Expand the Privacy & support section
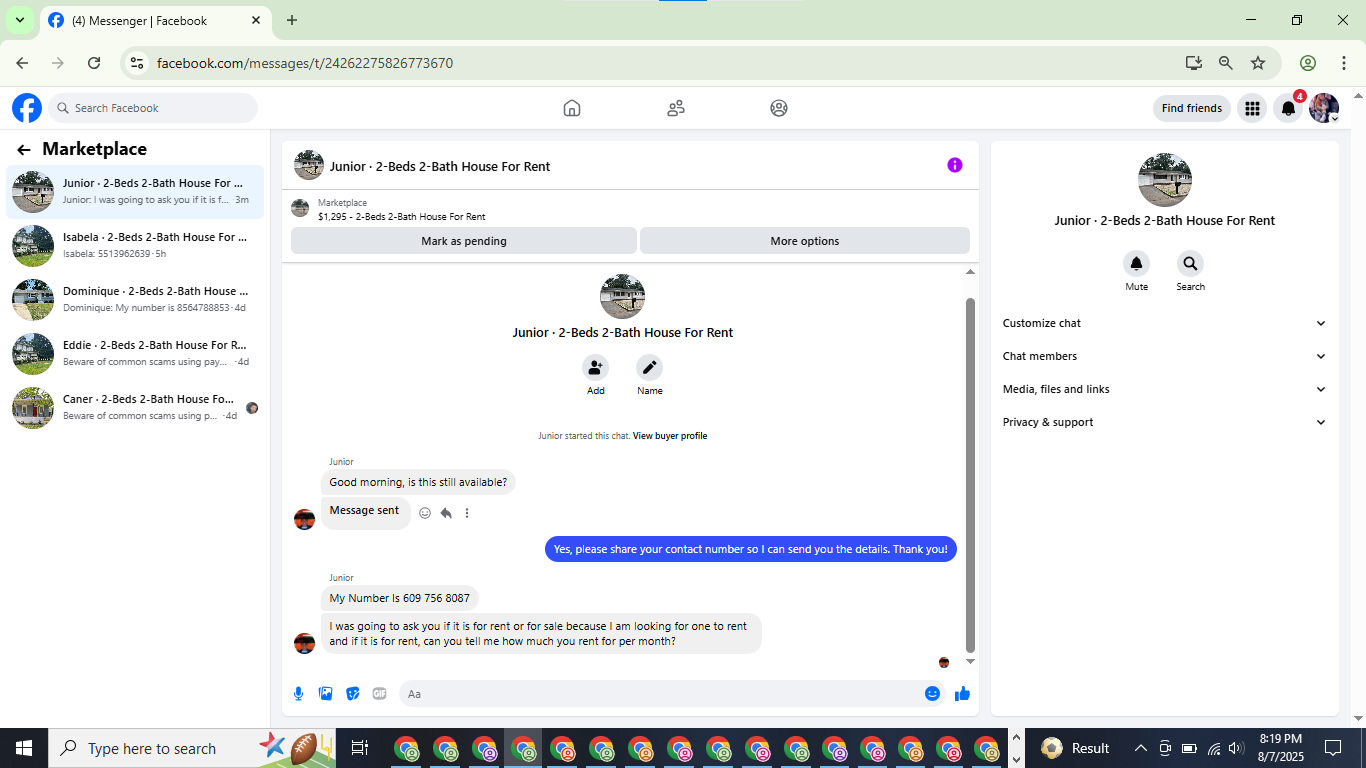Viewport: 1366px width, 768px height. coord(1165,423)
